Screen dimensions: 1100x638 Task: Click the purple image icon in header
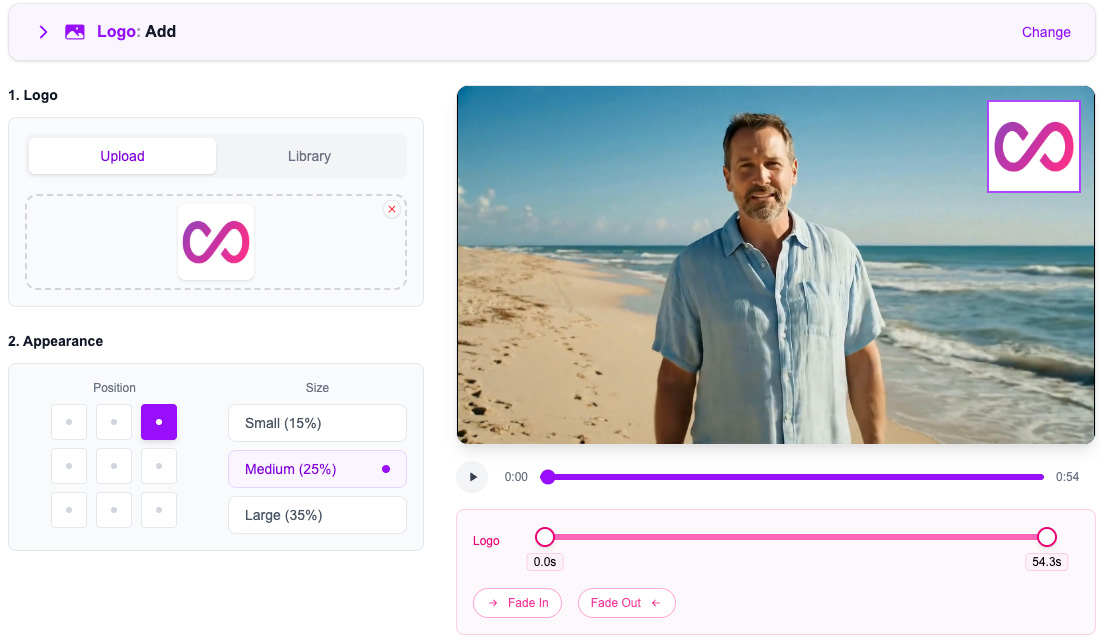75,32
